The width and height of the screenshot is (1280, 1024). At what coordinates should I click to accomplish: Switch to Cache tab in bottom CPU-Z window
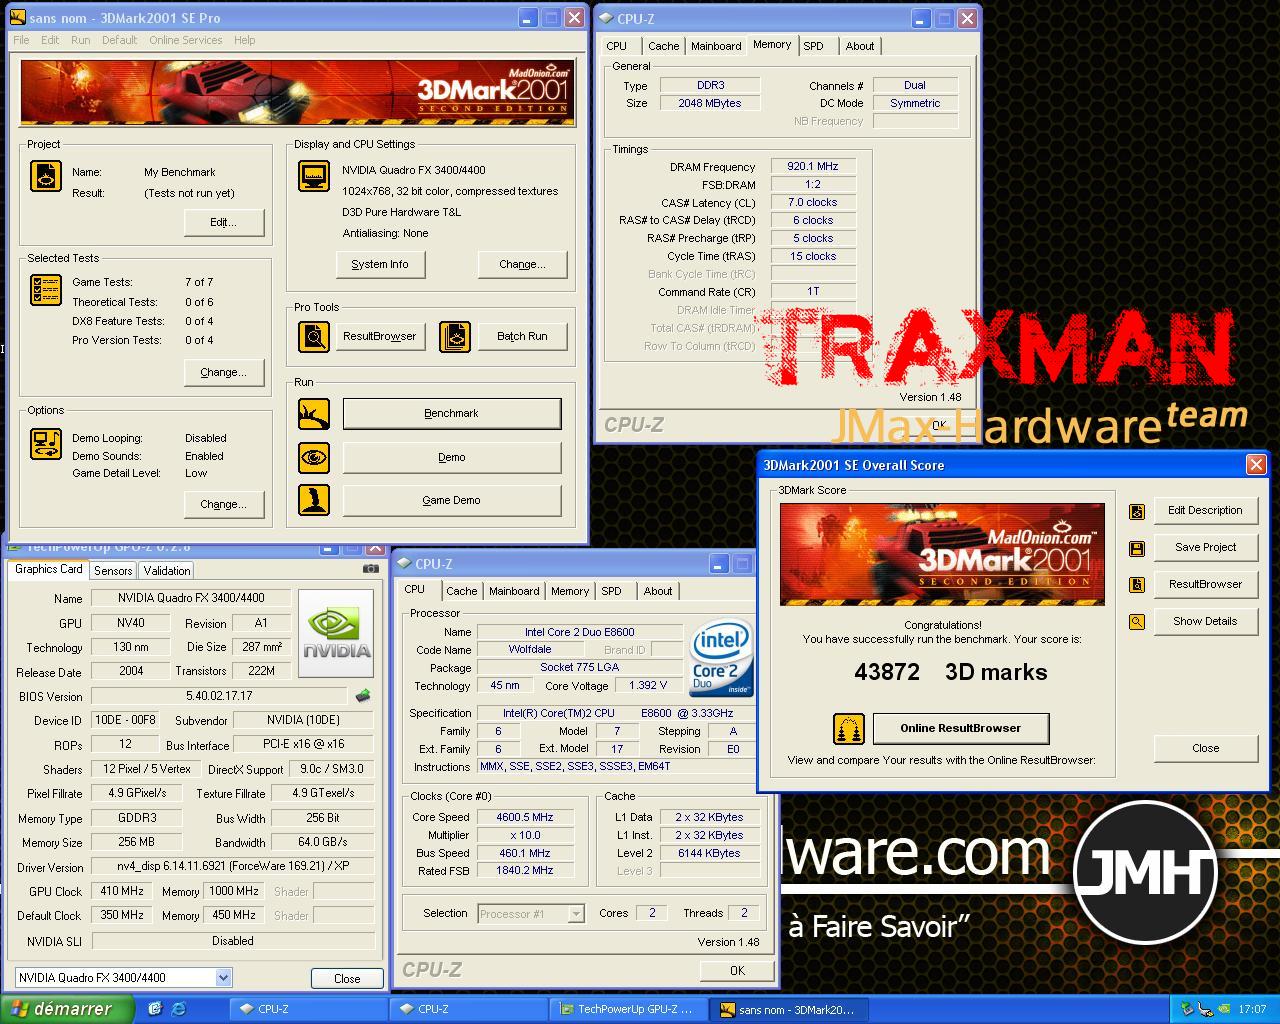[462, 591]
